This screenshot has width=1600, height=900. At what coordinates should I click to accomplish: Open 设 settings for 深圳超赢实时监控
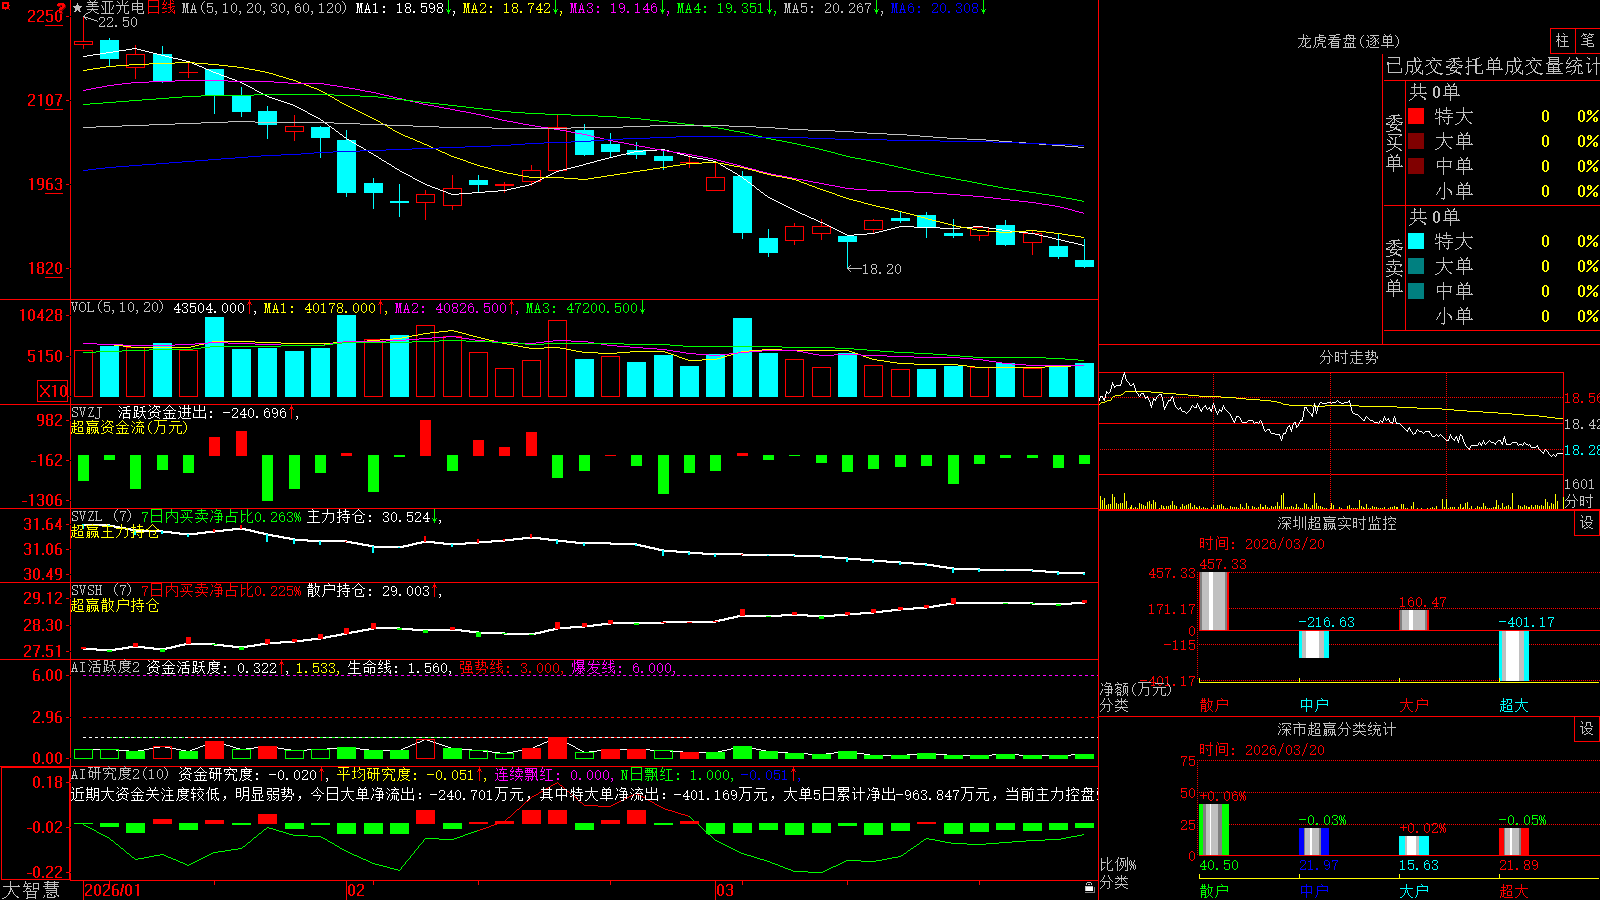pyautogui.click(x=1587, y=523)
